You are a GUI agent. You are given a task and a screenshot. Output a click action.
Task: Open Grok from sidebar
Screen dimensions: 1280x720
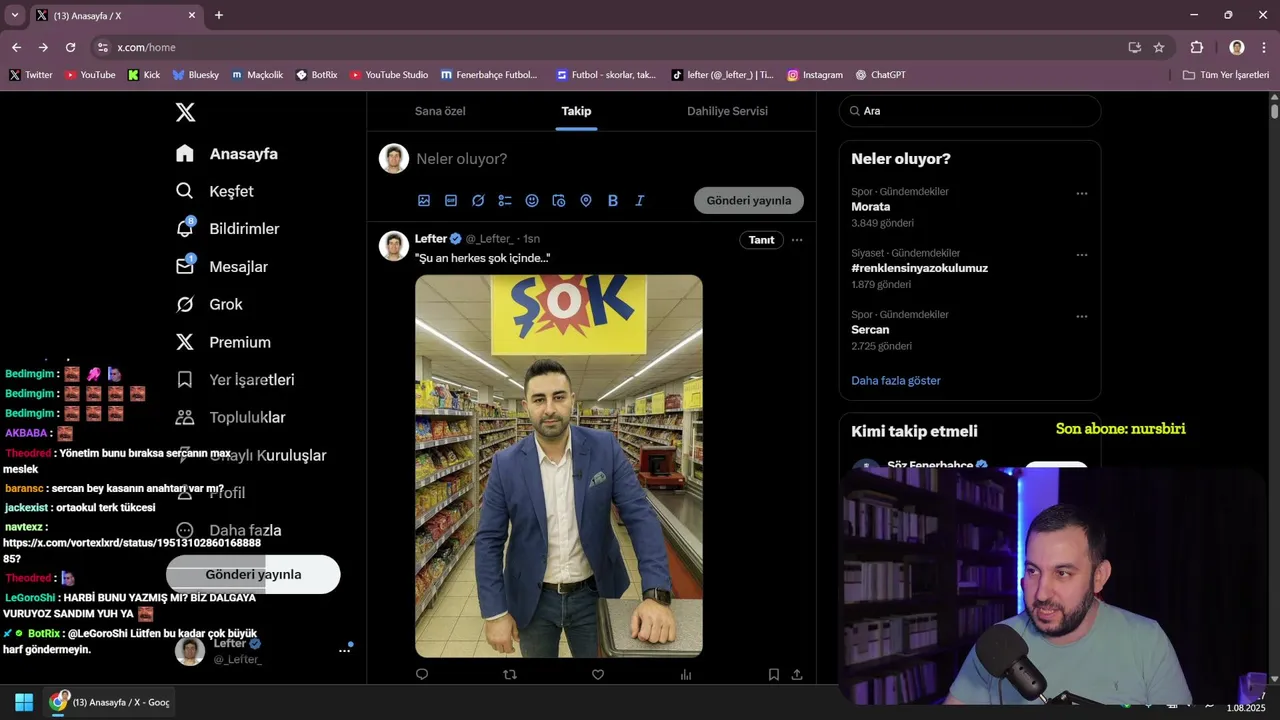[x=209, y=304]
